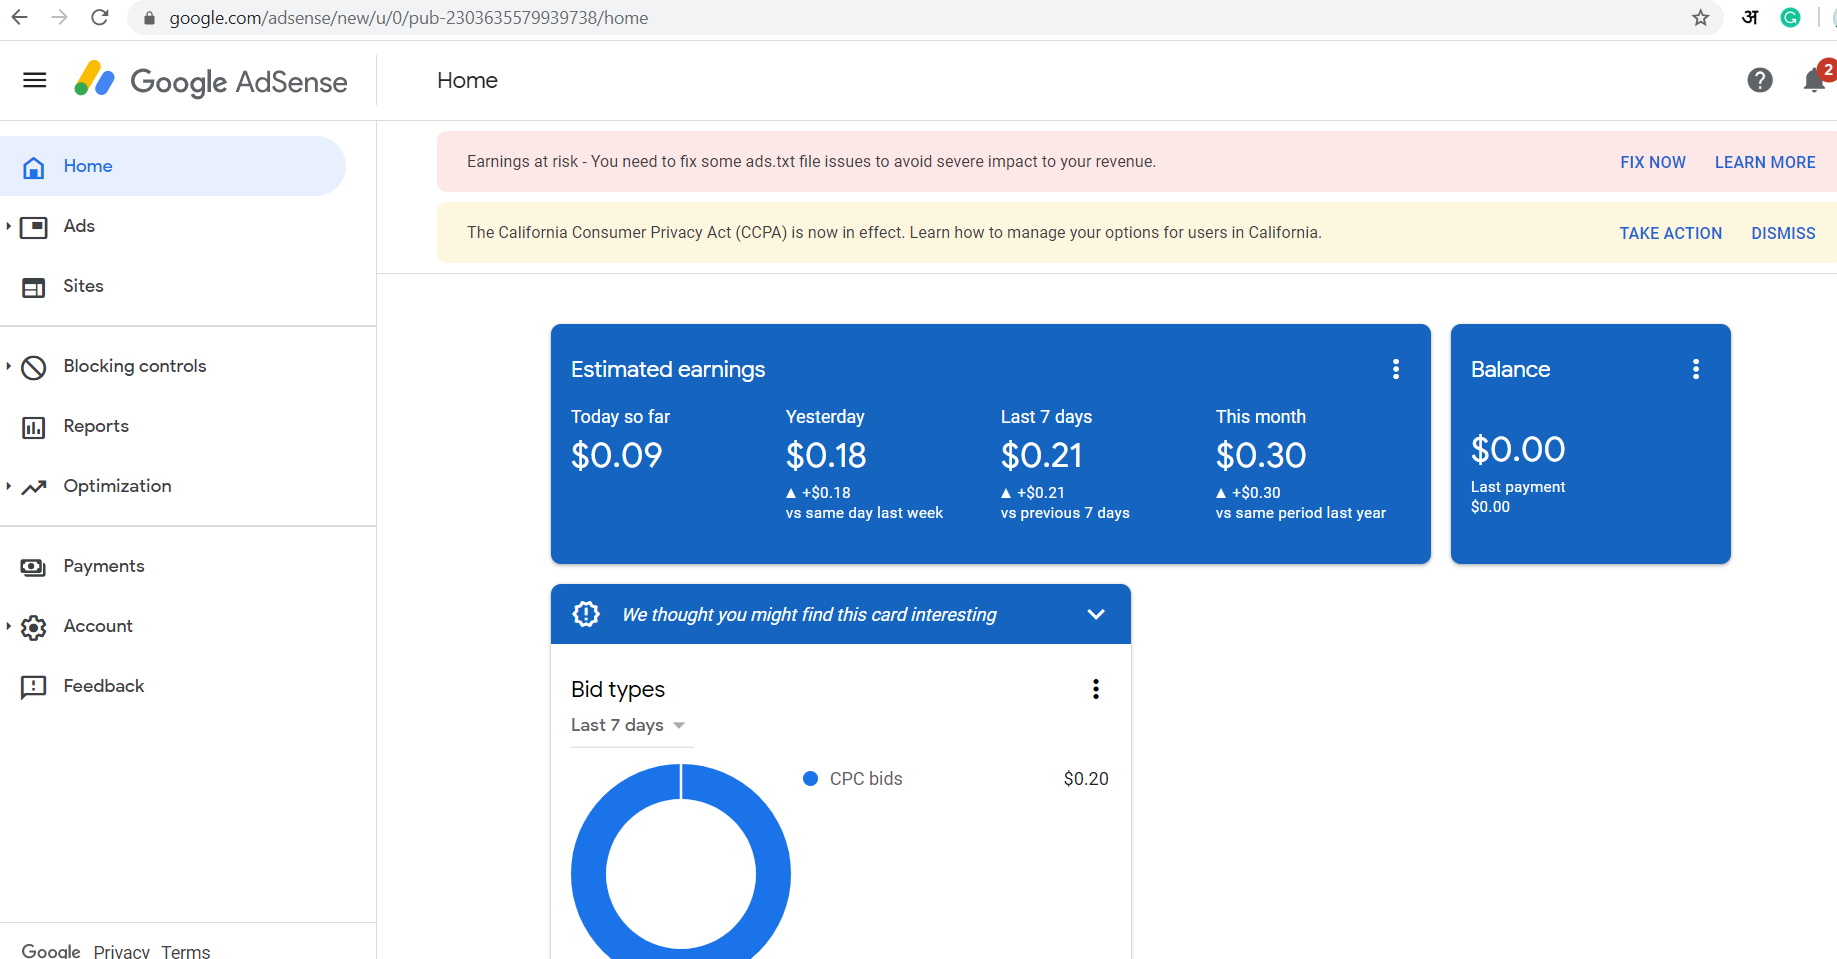Open the Reports icon in sidebar
Image resolution: width=1837 pixels, height=959 pixels.
(x=33, y=426)
